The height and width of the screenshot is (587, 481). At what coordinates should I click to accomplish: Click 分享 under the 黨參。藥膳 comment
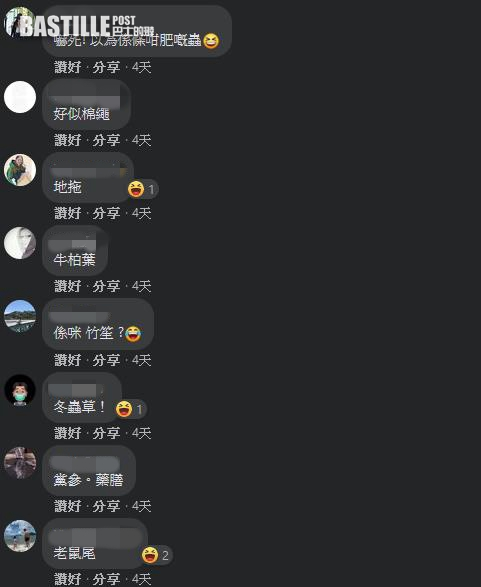[x=106, y=506]
